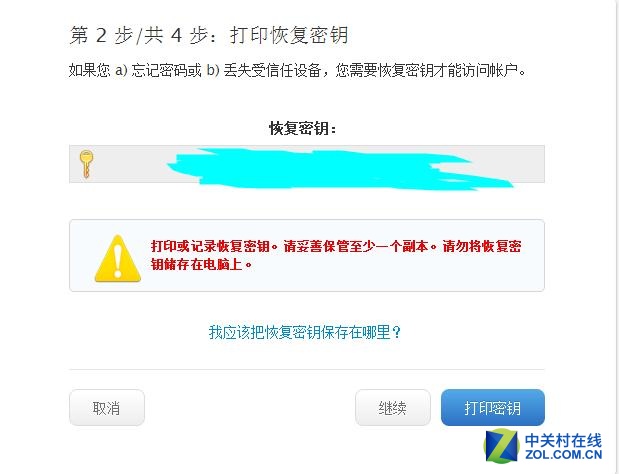Viewport: 619px width, 474px height.
Task: Click the horizontal divider above the buttons
Action: click(307, 370)
